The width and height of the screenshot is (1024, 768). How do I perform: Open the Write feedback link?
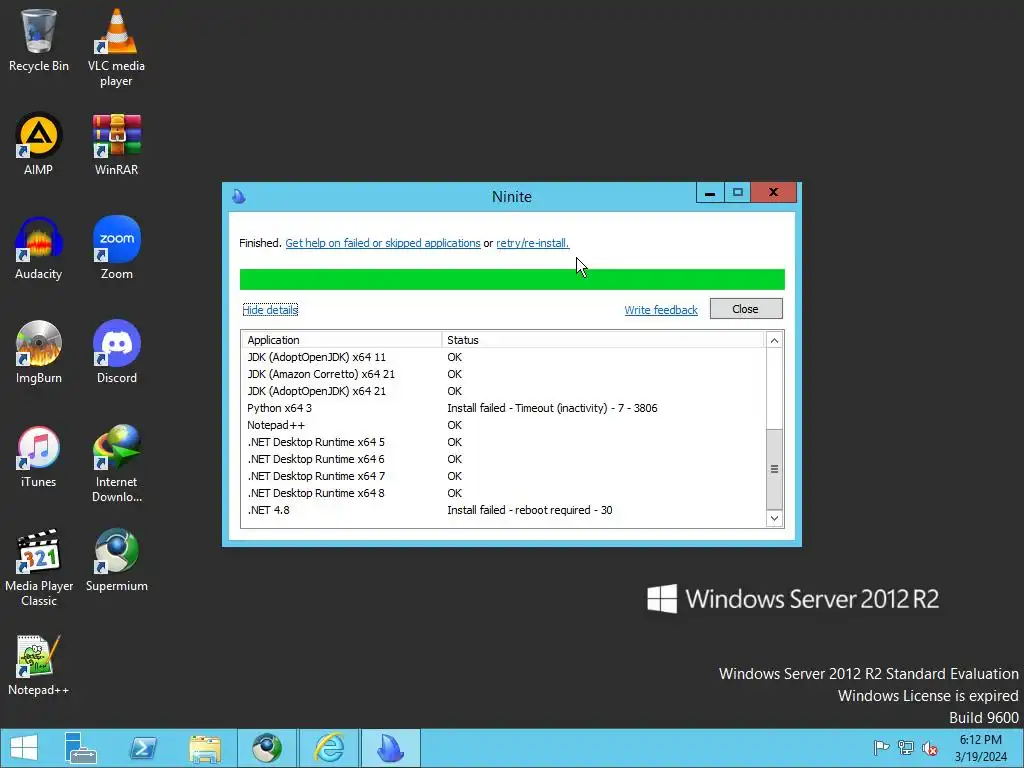pyautogui.click(x=661, y=310)
